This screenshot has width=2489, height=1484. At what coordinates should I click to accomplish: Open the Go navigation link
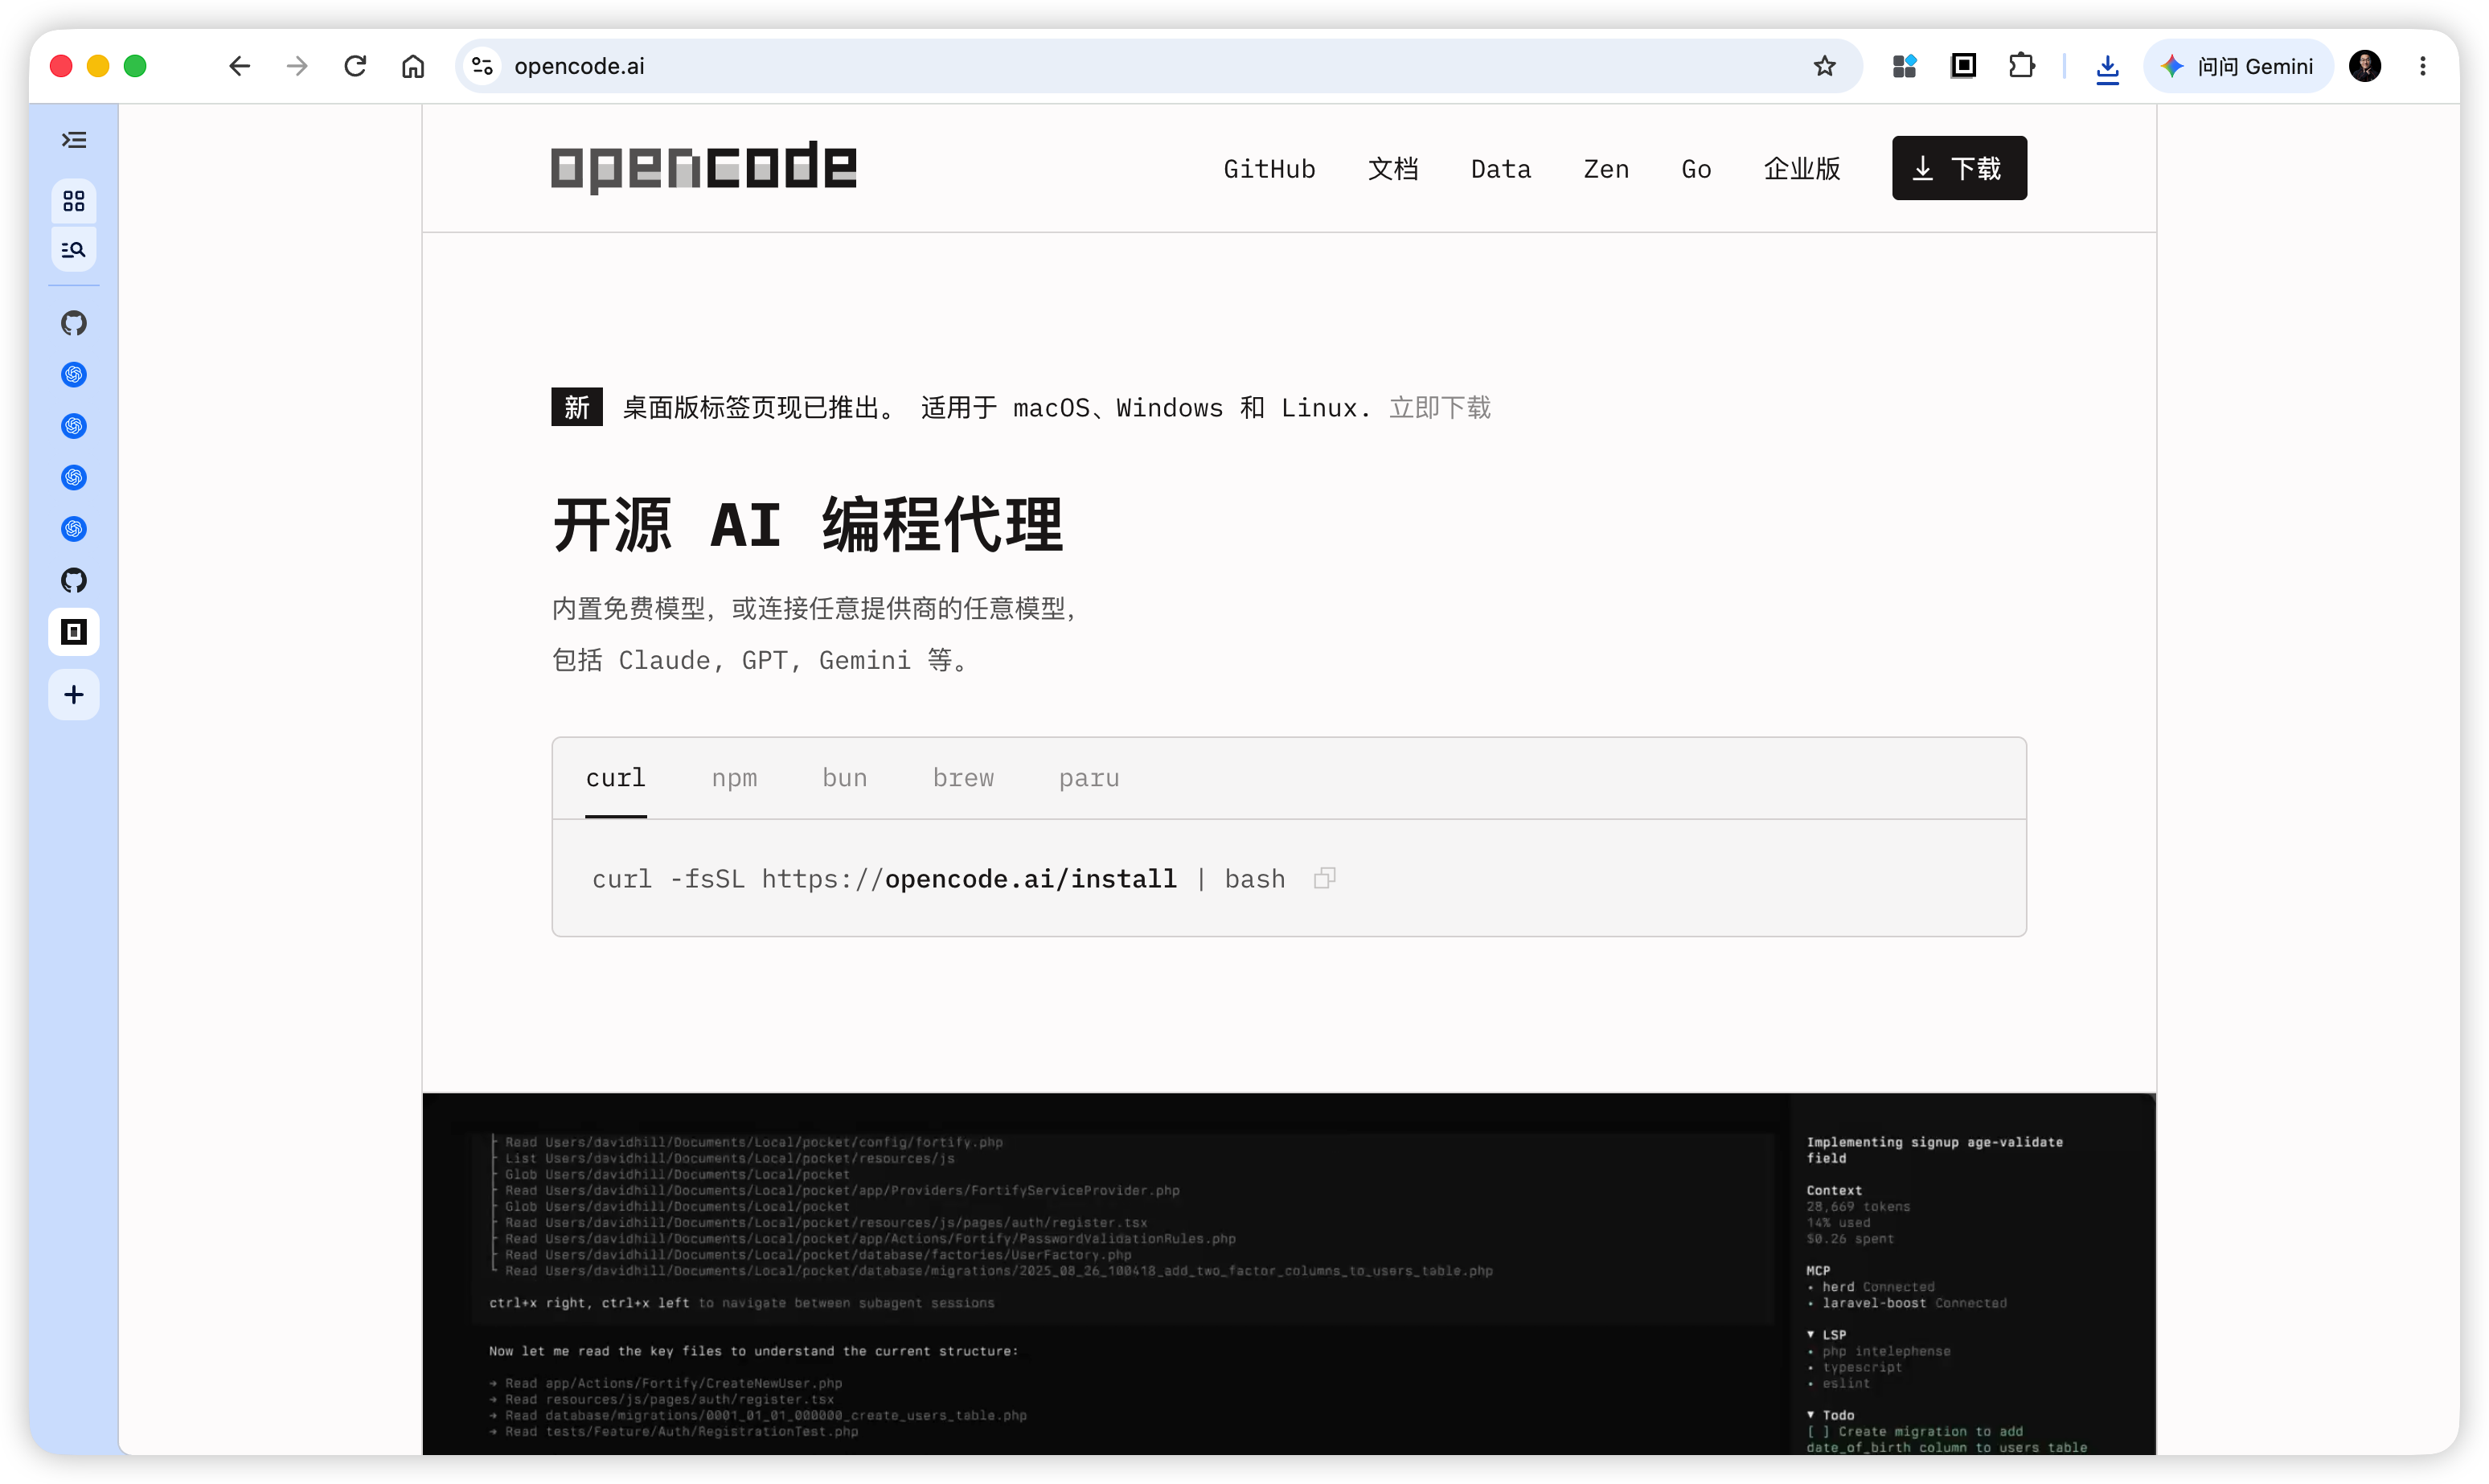pyautogui.click(x=1696, y=169)
